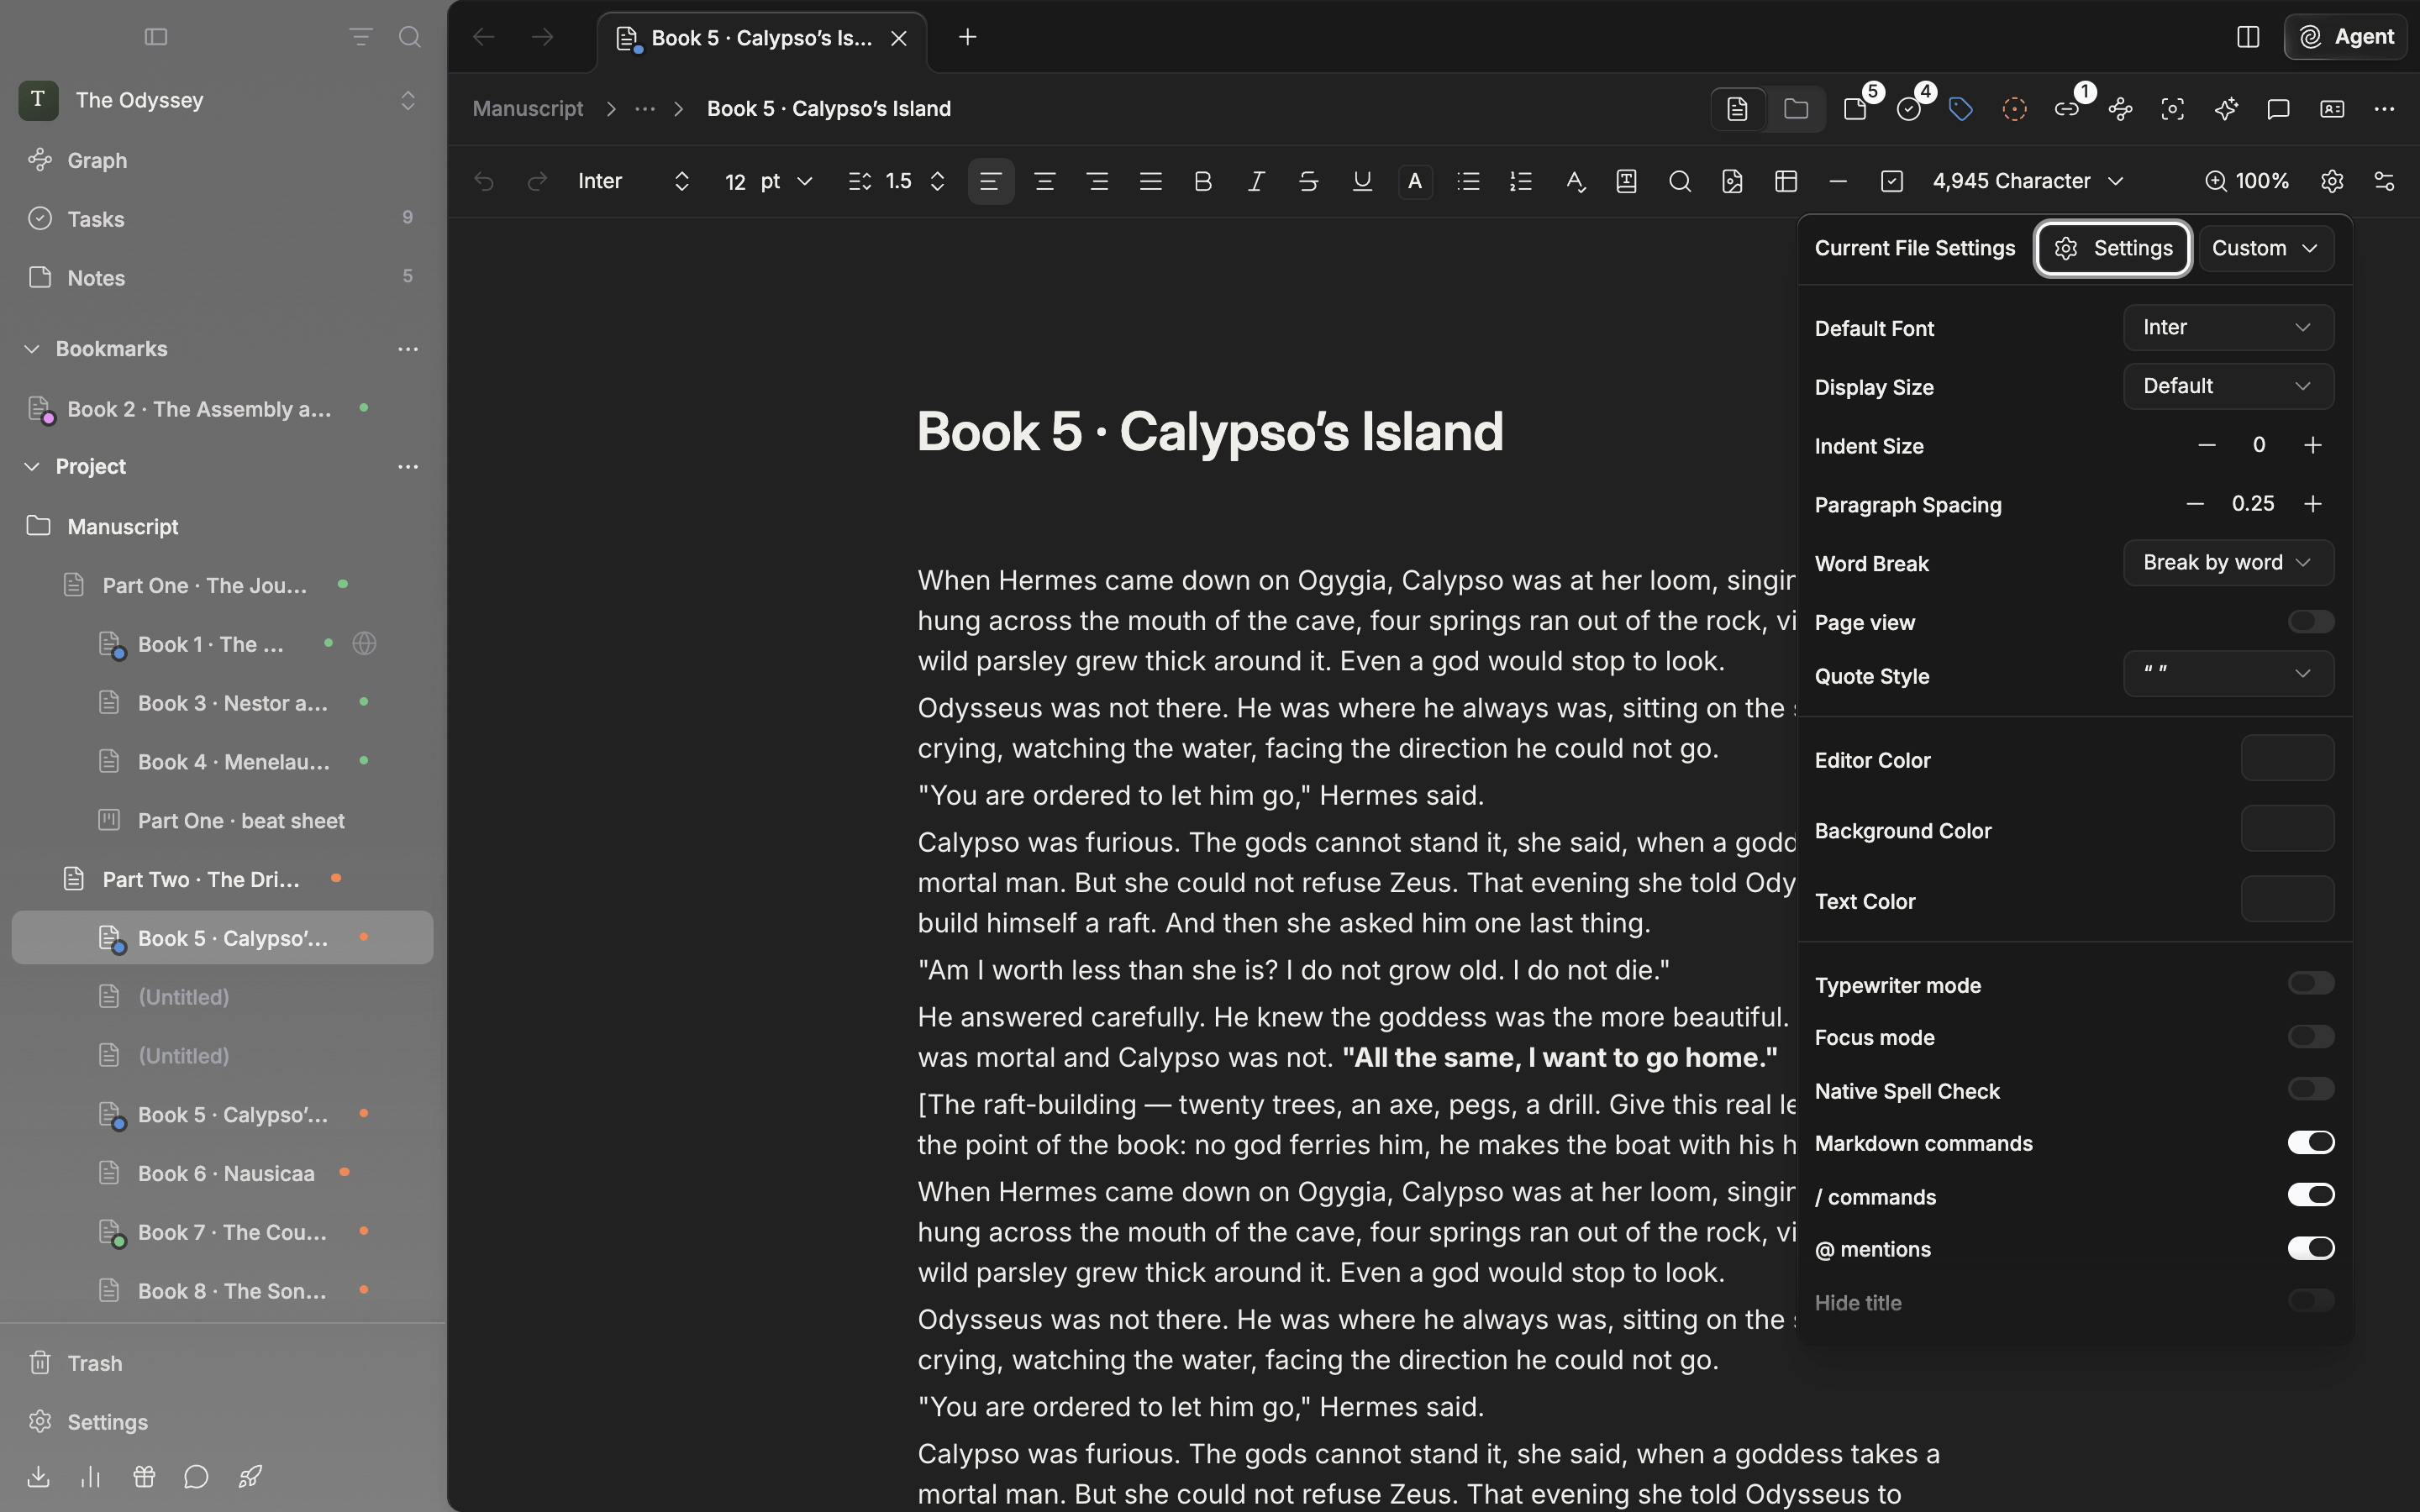Open Tasks in sidebar
This screenshot has width=2420, height=1512.
[222, 219]
